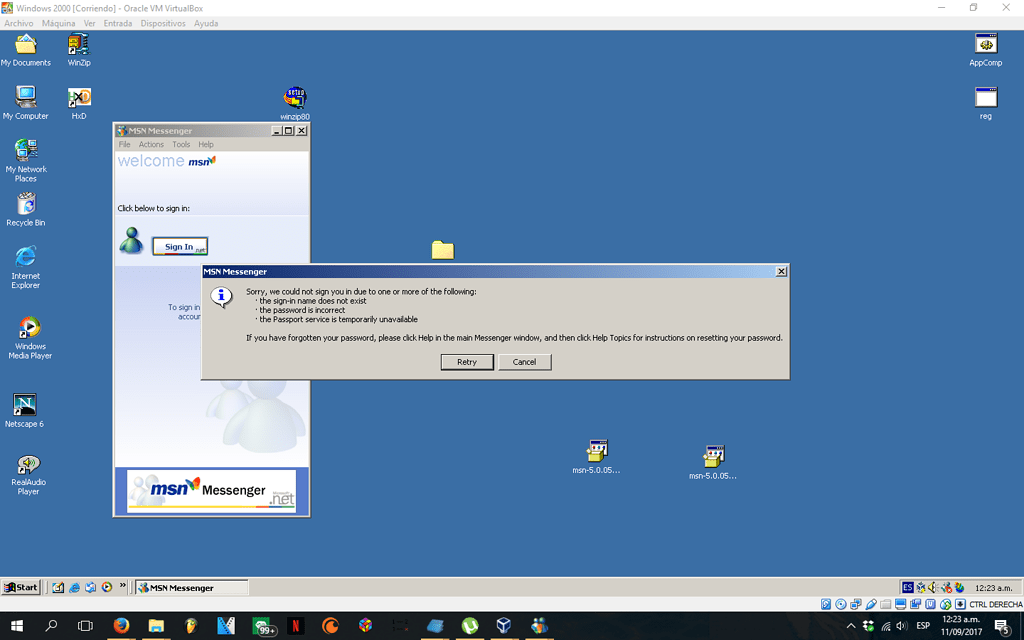Click VirtualBox mouse capture arrow icon
The image size is (1024, 640).
click(960, 604)
